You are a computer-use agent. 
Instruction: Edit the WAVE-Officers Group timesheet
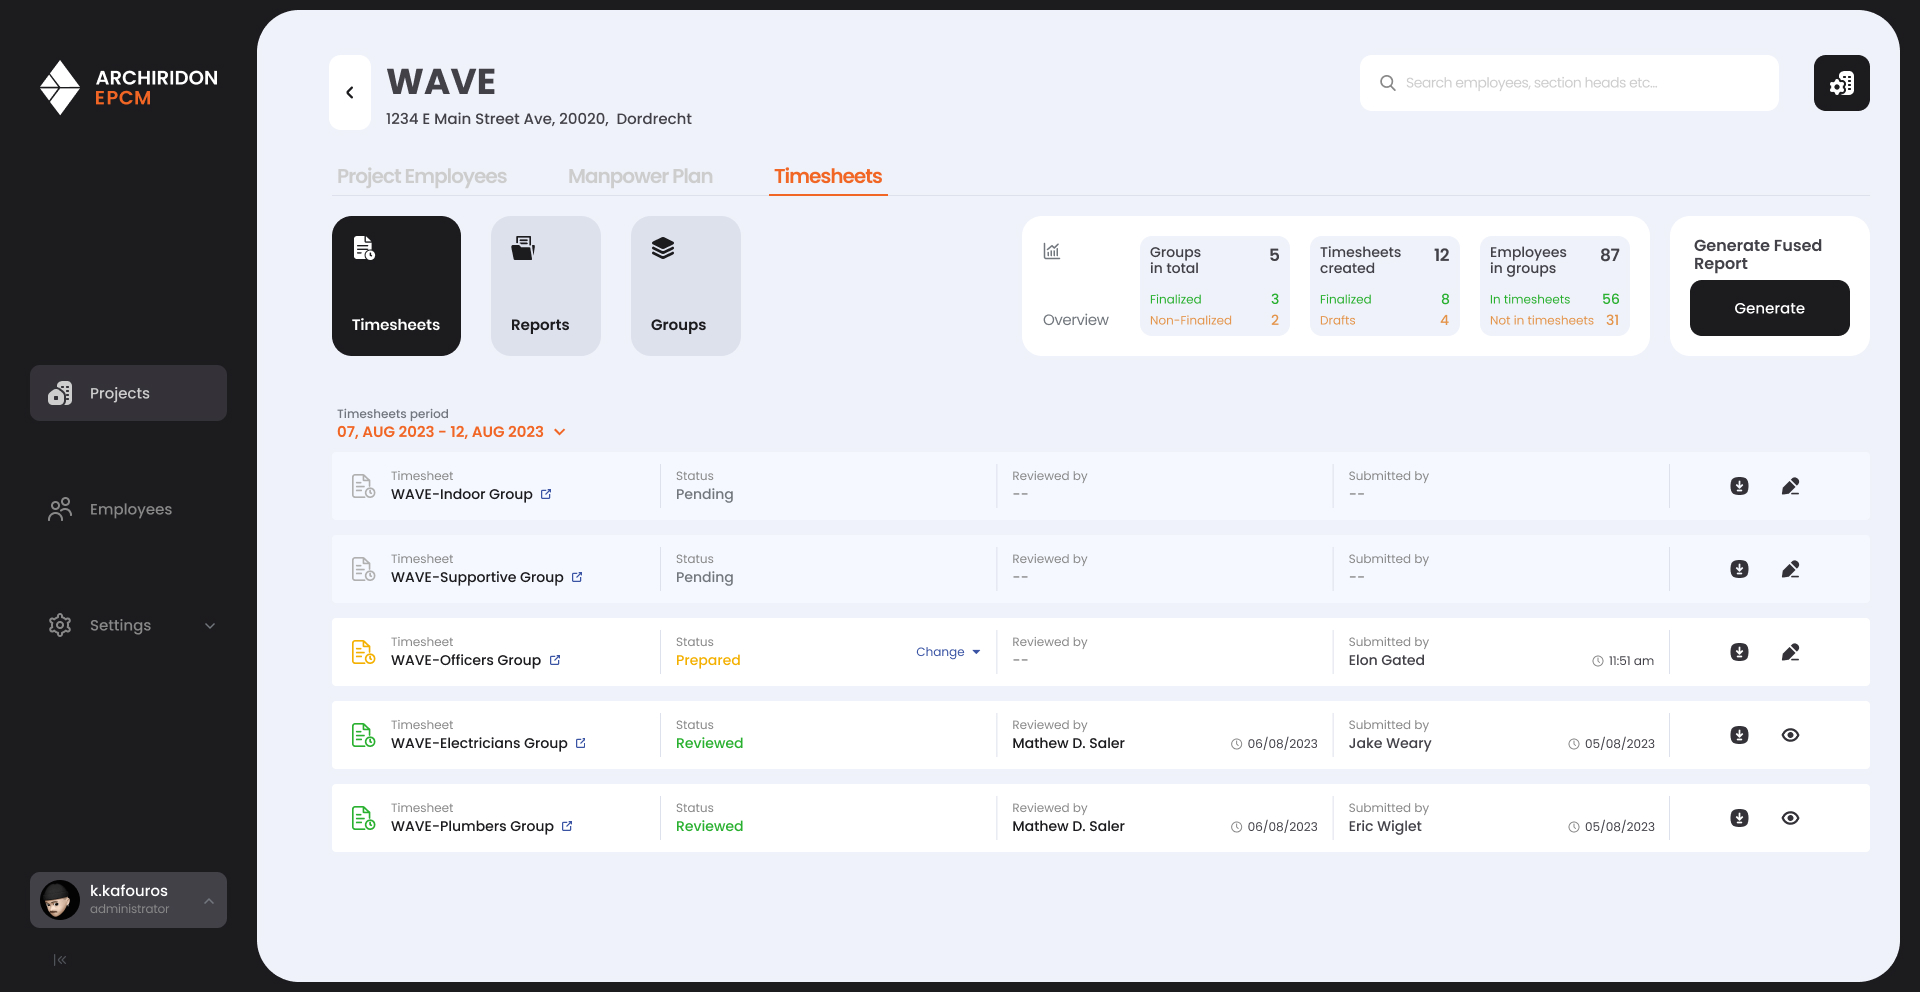(1790, 652)
